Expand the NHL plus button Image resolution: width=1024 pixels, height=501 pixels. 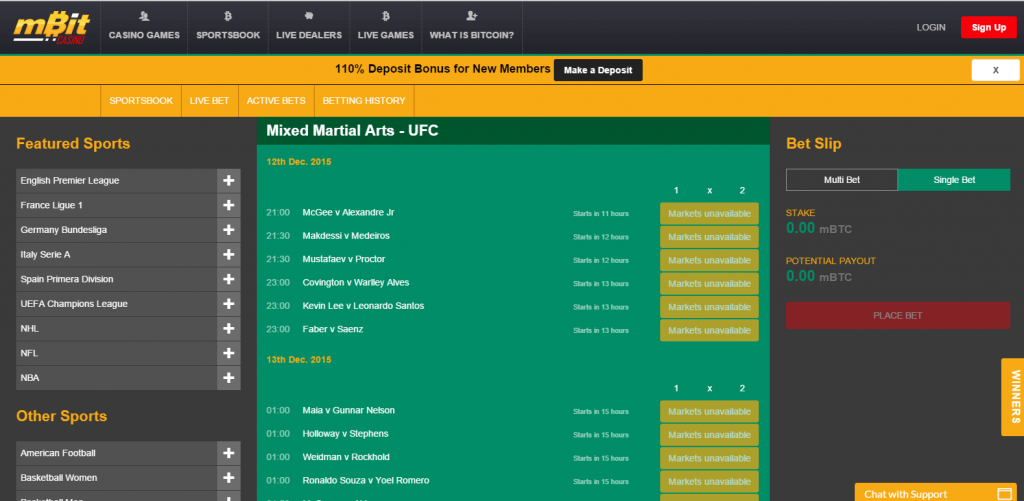[x=229, y=329]
